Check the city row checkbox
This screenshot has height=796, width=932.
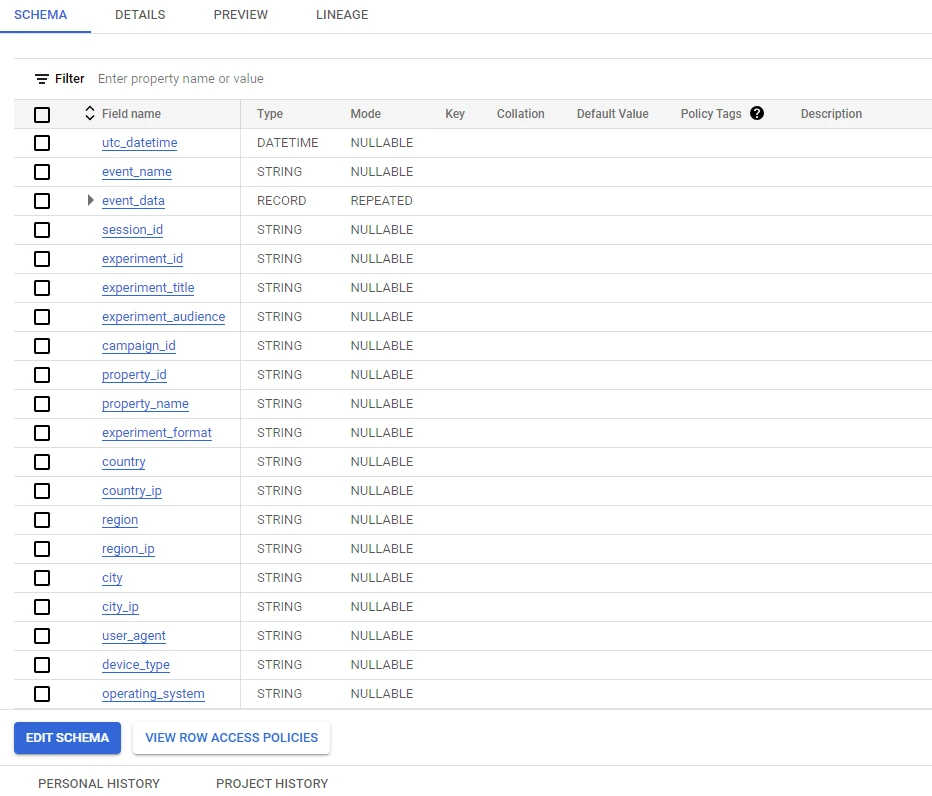[x=42, y=578]
